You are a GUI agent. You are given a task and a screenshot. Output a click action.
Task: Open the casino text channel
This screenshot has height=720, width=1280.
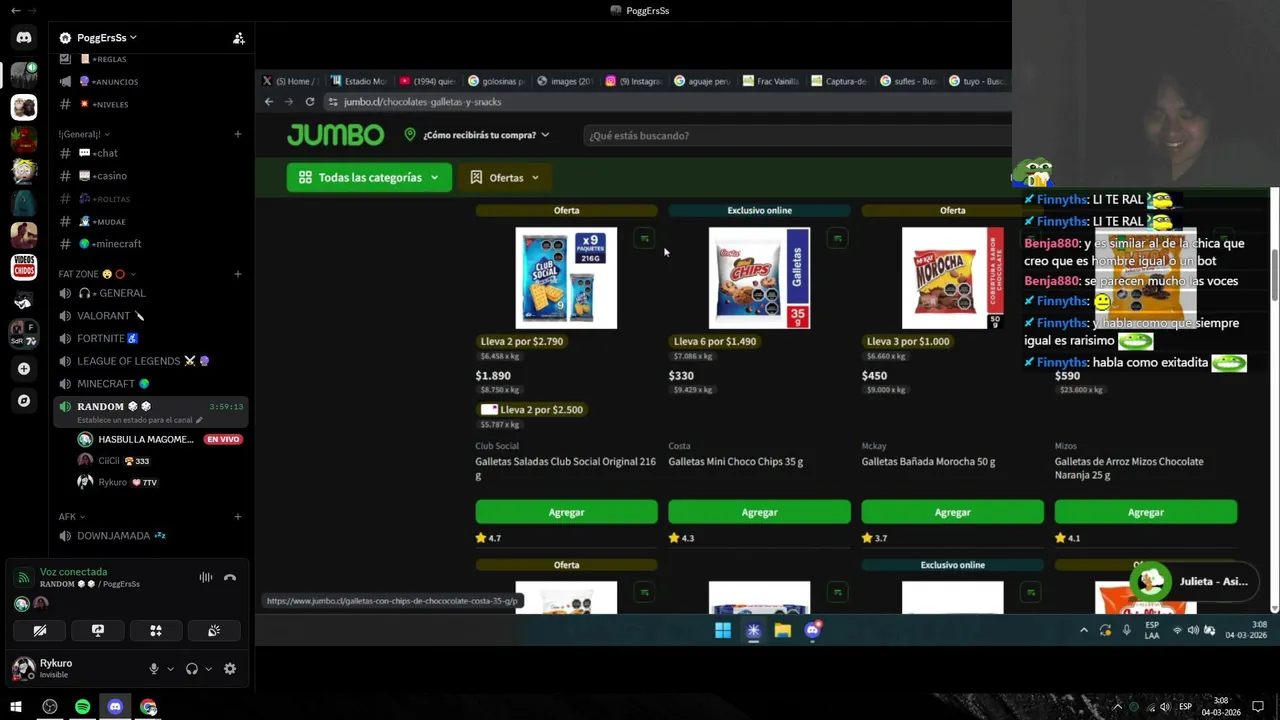pyautogui.click(x=150, y=176)
